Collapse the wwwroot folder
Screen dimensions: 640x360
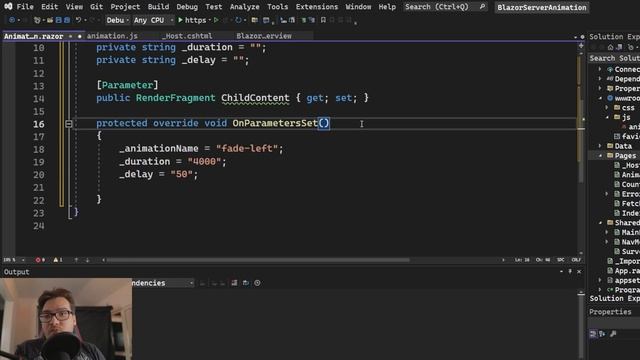[x=600, y=98]
